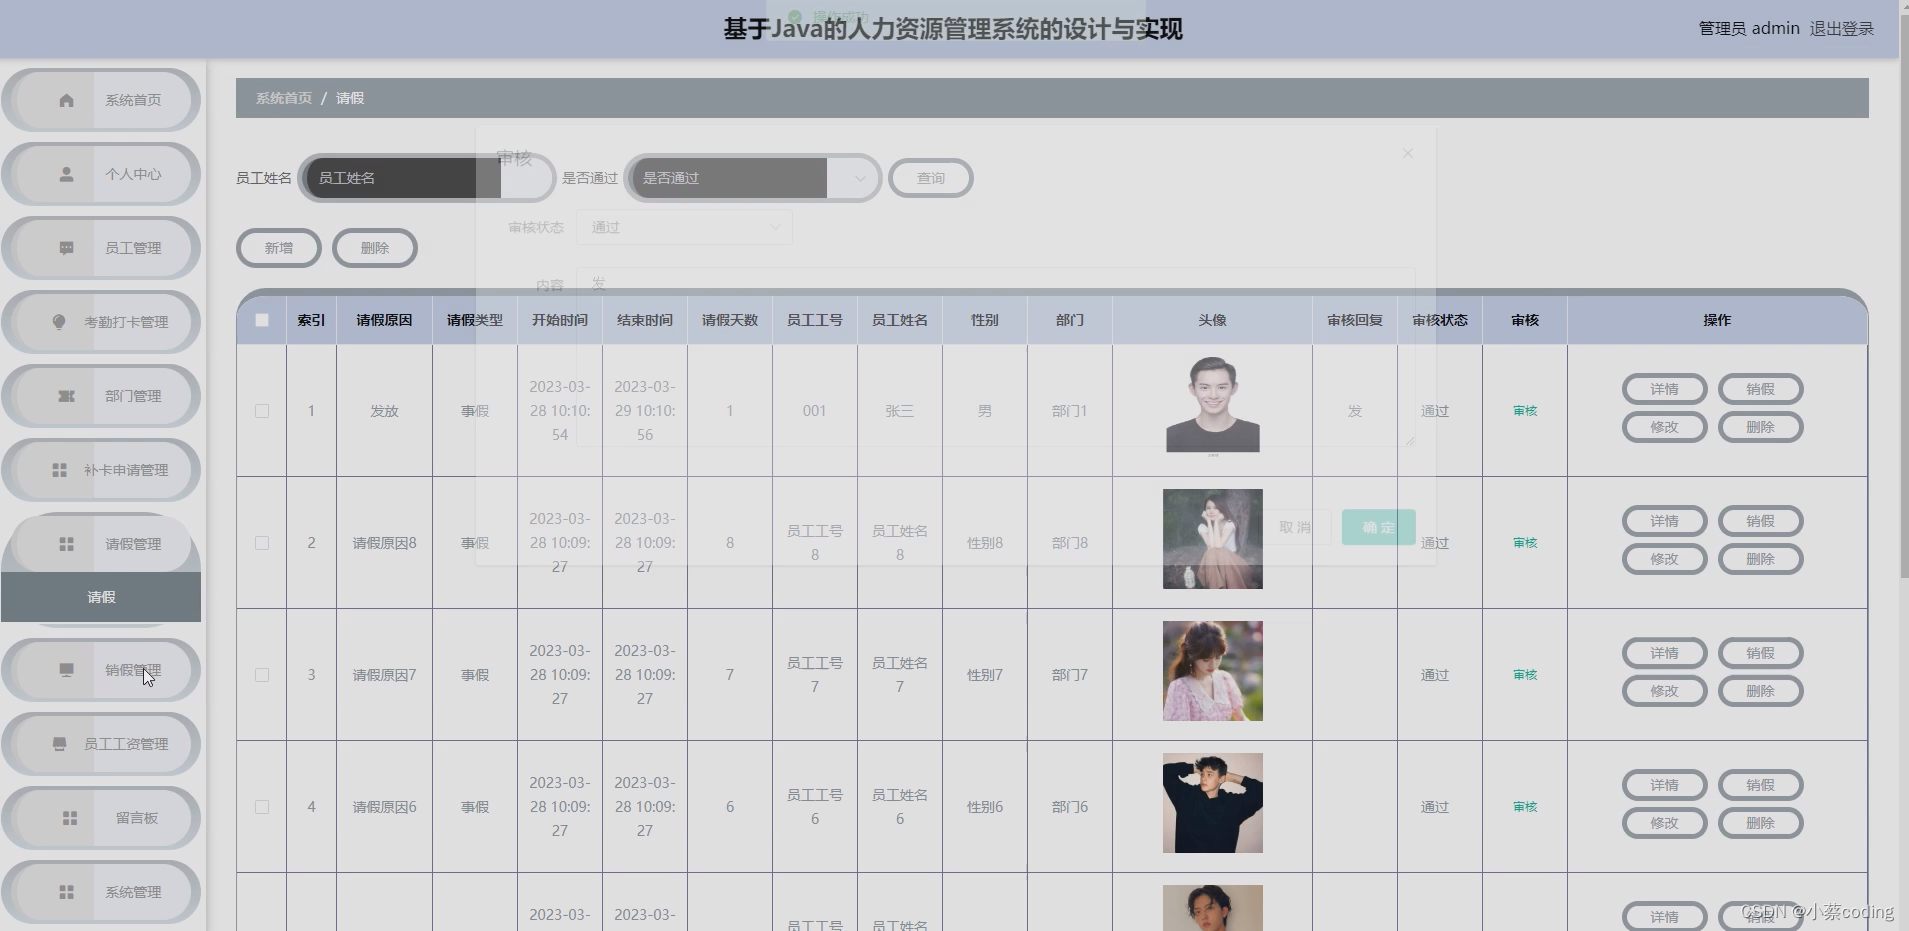Open the 是否通过 filter dropdown
1909x931 pixels.
(752, 178)
